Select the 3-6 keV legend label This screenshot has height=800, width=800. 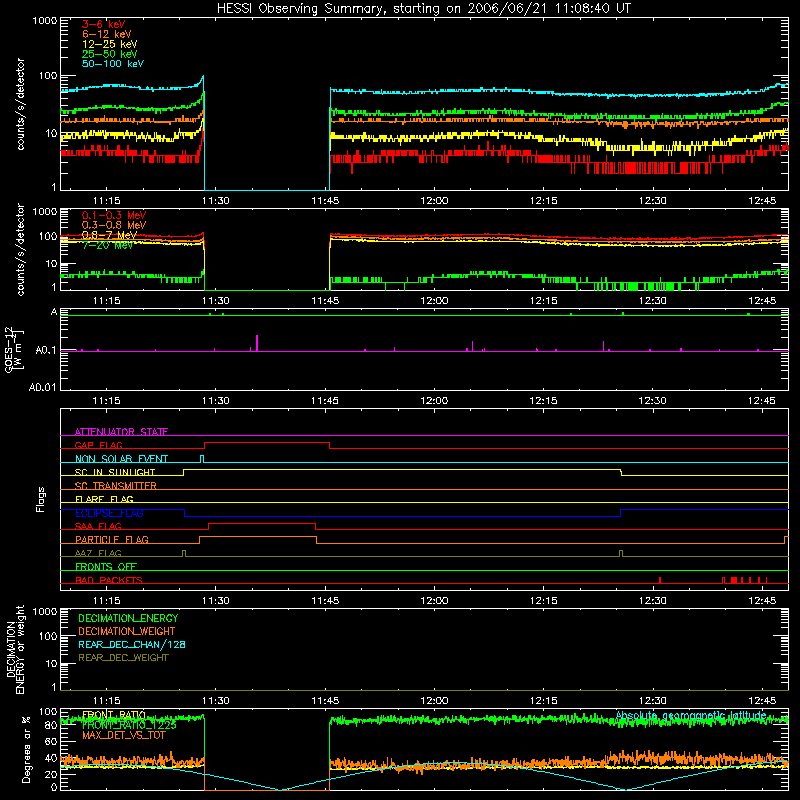pos(104,24)
